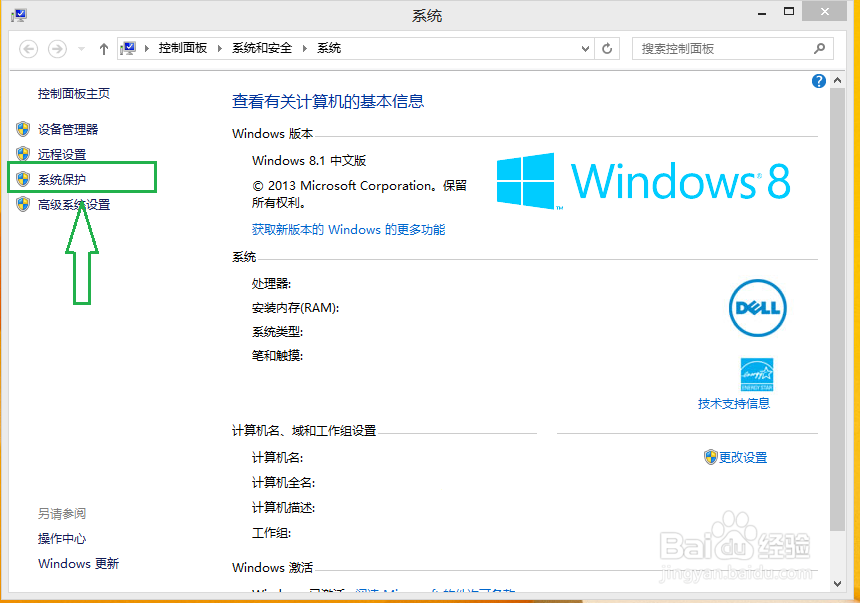
Task: Click the shield icon beside 系统保护
Action: 23,179
